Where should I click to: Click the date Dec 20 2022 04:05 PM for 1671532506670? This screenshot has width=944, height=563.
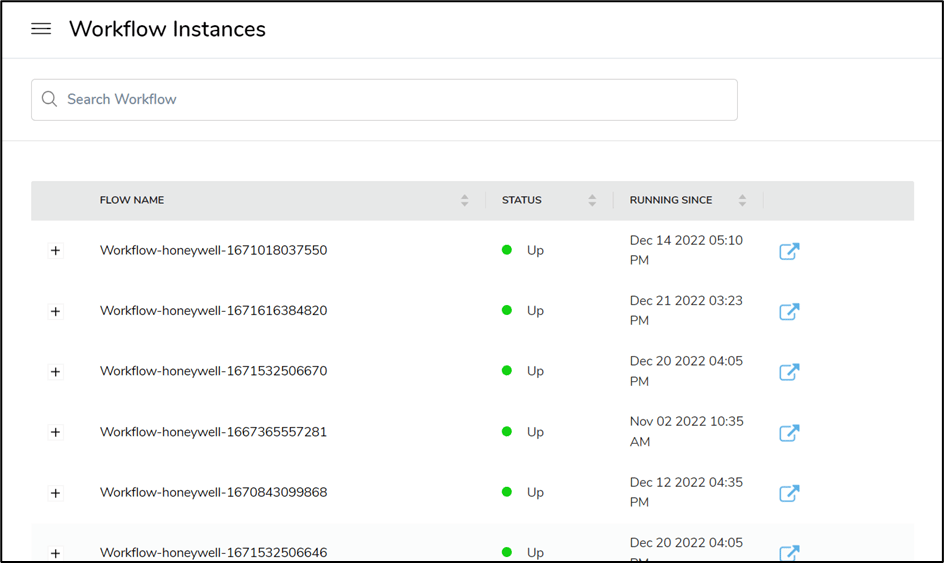tap(686, 371)
